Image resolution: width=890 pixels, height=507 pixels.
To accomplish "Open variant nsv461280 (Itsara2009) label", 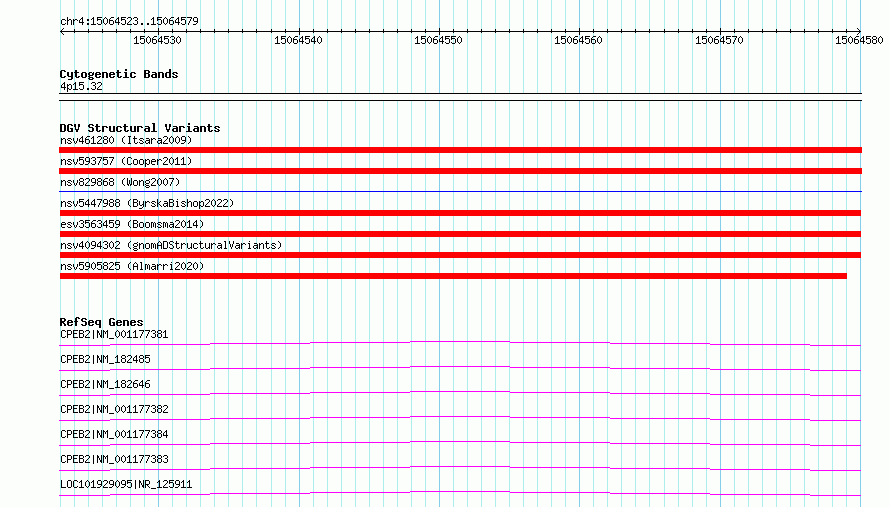I will tap(126, 140).
